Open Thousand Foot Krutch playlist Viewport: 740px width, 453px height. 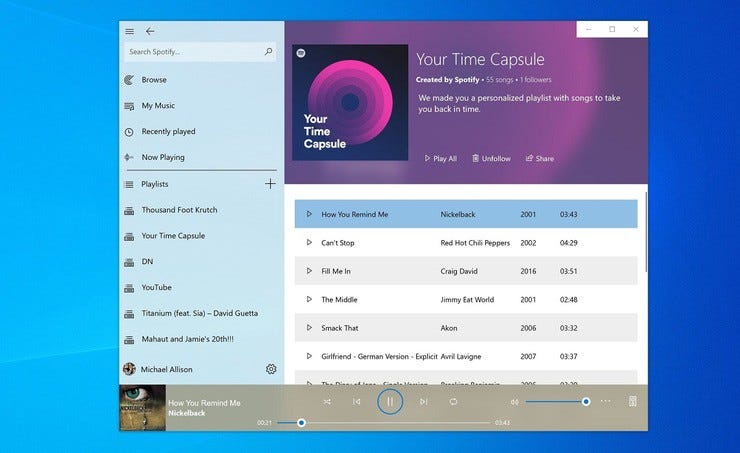[179, 210]
